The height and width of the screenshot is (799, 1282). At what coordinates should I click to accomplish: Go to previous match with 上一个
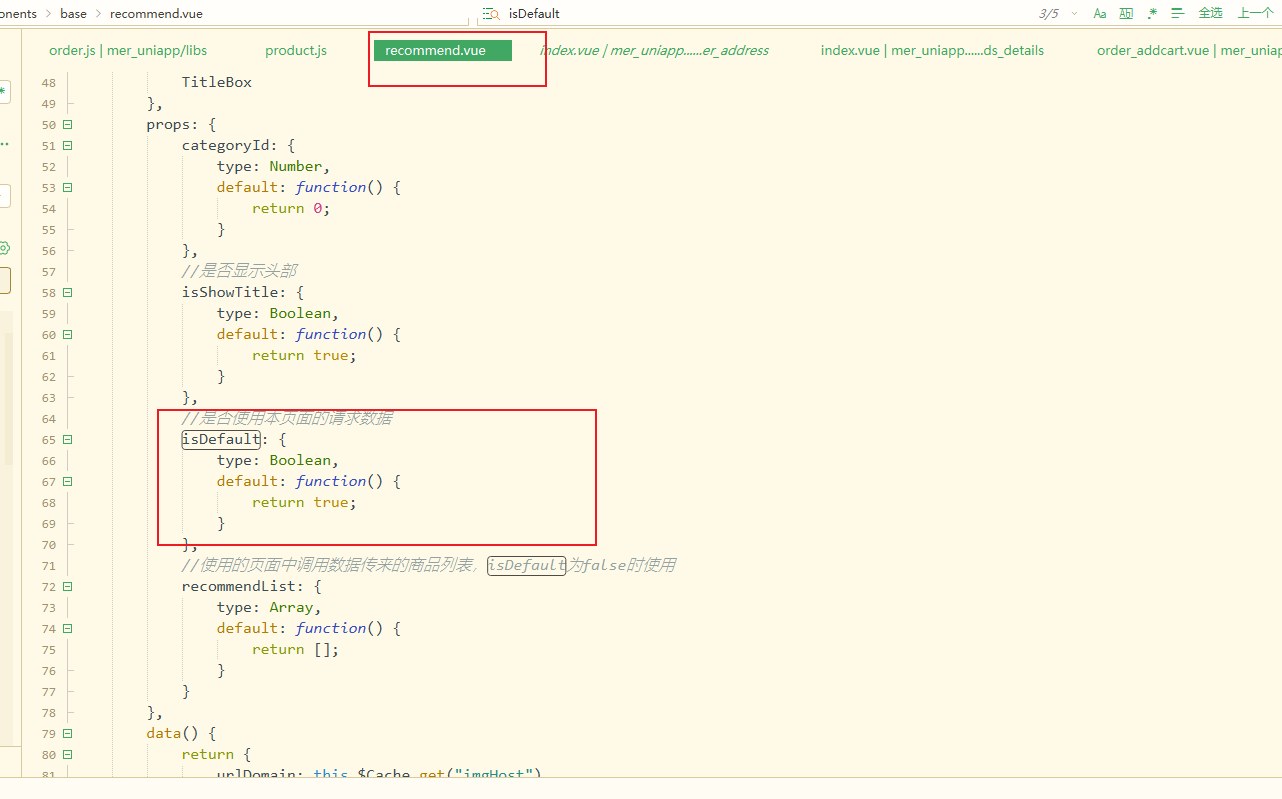pyautogui.click(x=1255, y=14)
